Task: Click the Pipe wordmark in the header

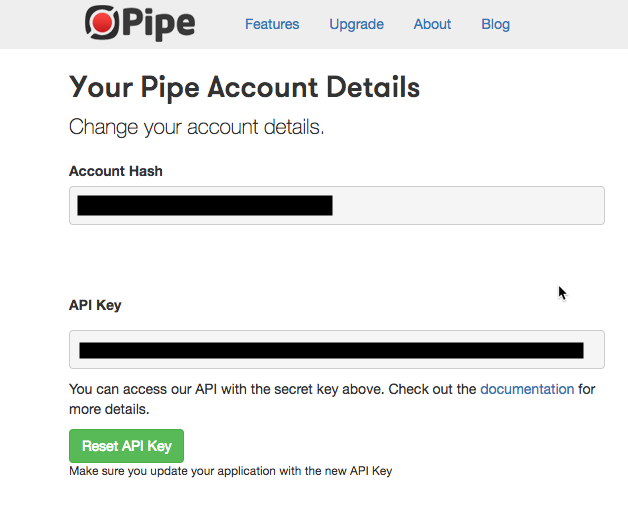Action: [x=159, y=24]
